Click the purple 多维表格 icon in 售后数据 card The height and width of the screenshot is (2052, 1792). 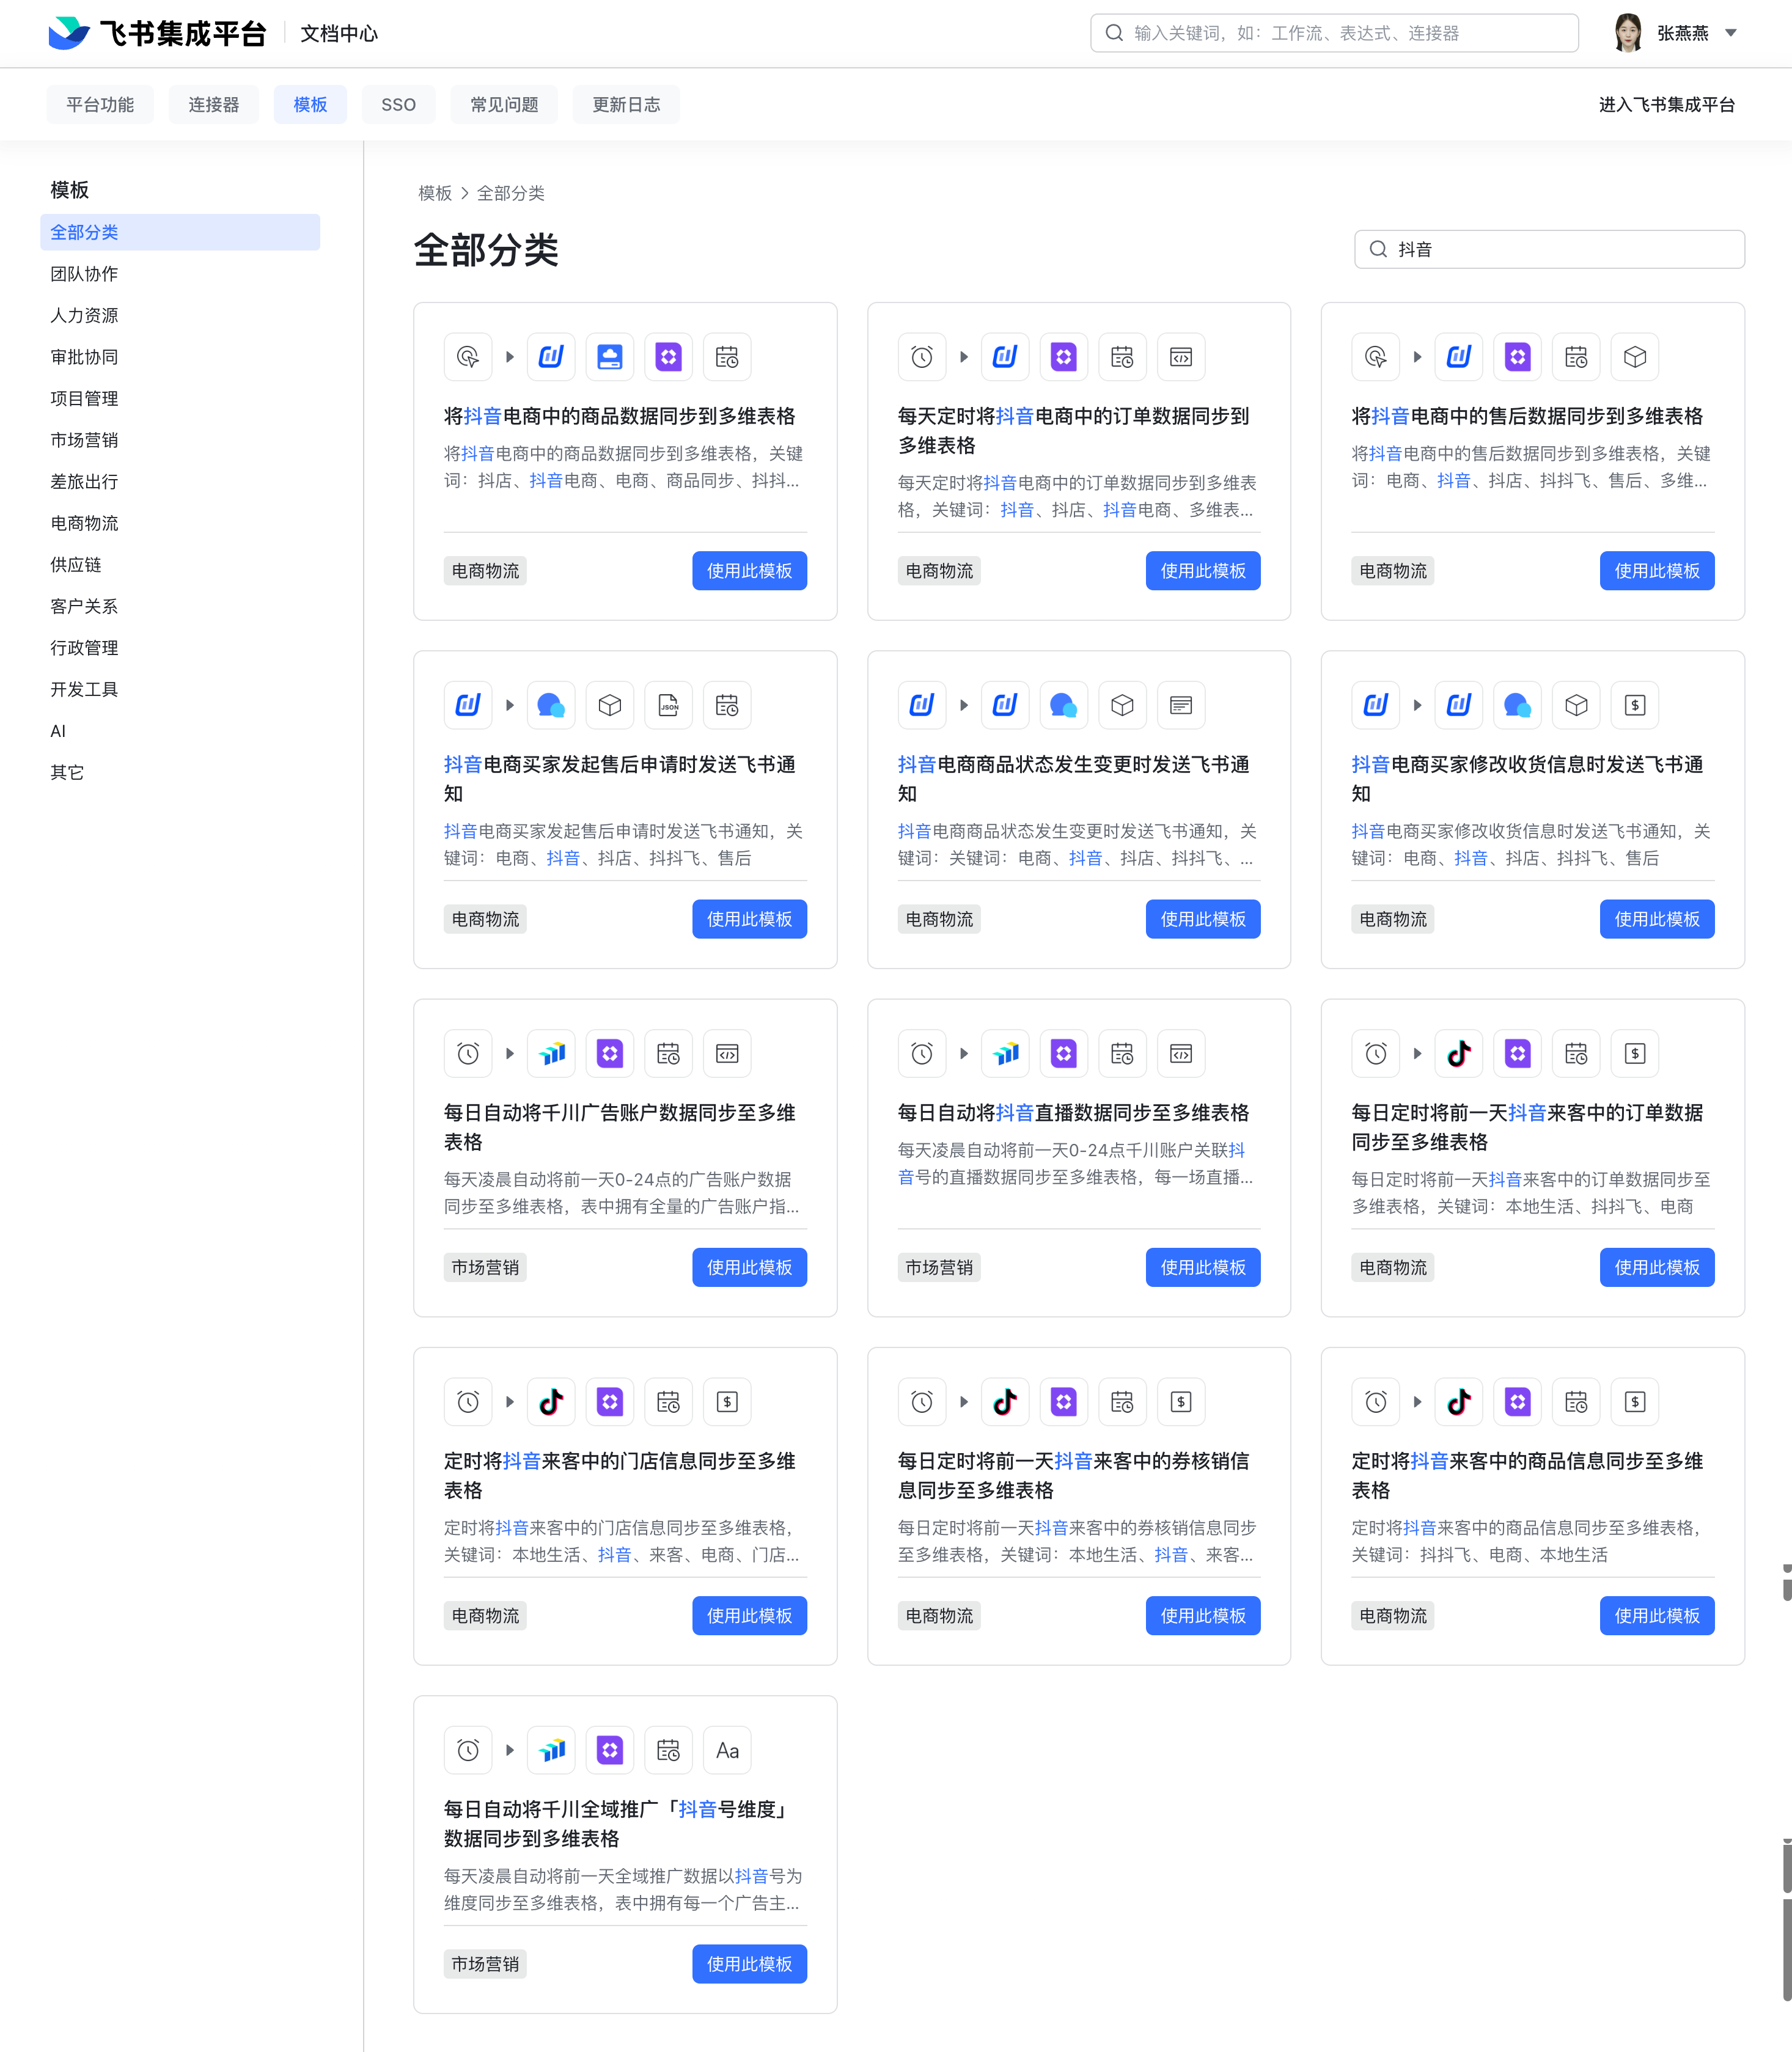[x=1517, y=357]
